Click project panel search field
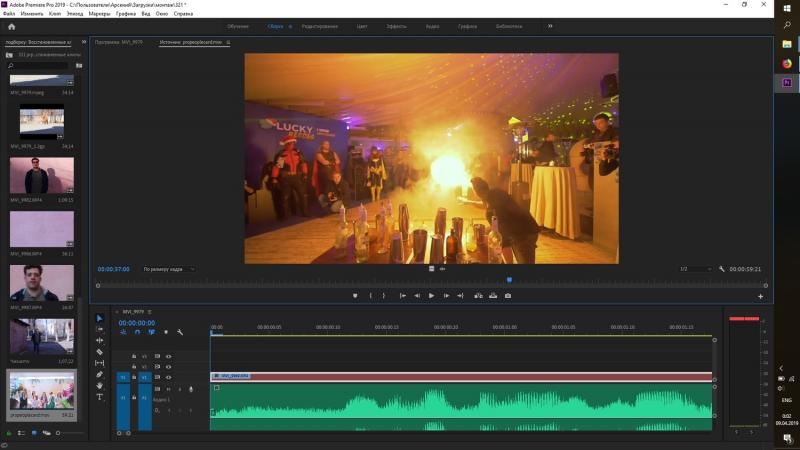This screenshot has height=450, width=800. 39,65
